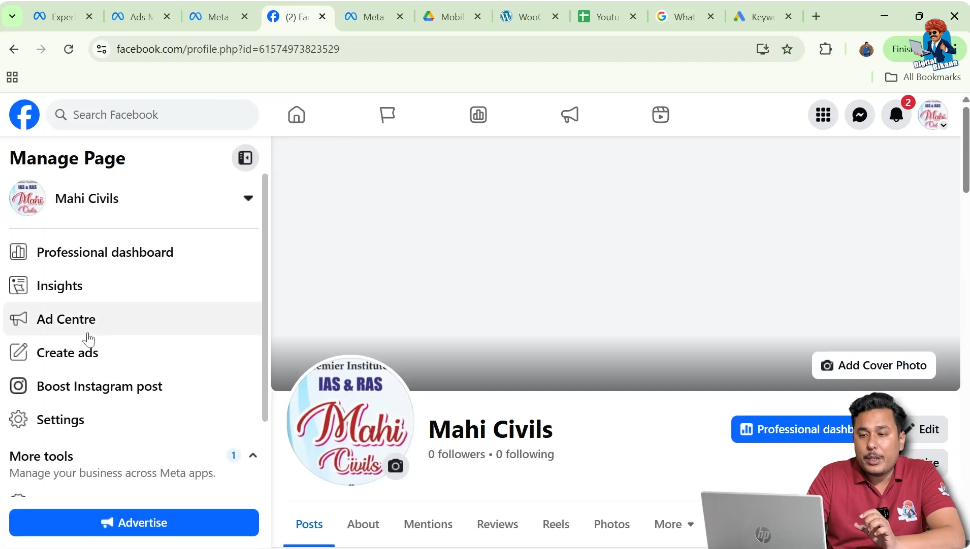Open Settings in Manage Page sidebar
Image resolution: width=970 pixels, height=549 pixels.
tap(132, 420)
